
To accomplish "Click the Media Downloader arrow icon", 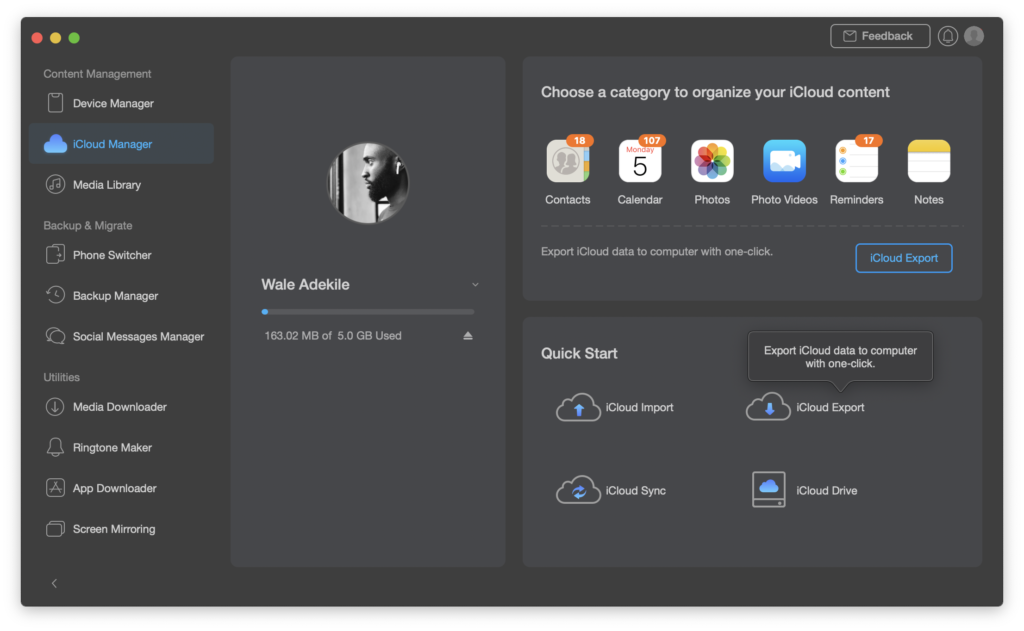I will coord(56,406).
